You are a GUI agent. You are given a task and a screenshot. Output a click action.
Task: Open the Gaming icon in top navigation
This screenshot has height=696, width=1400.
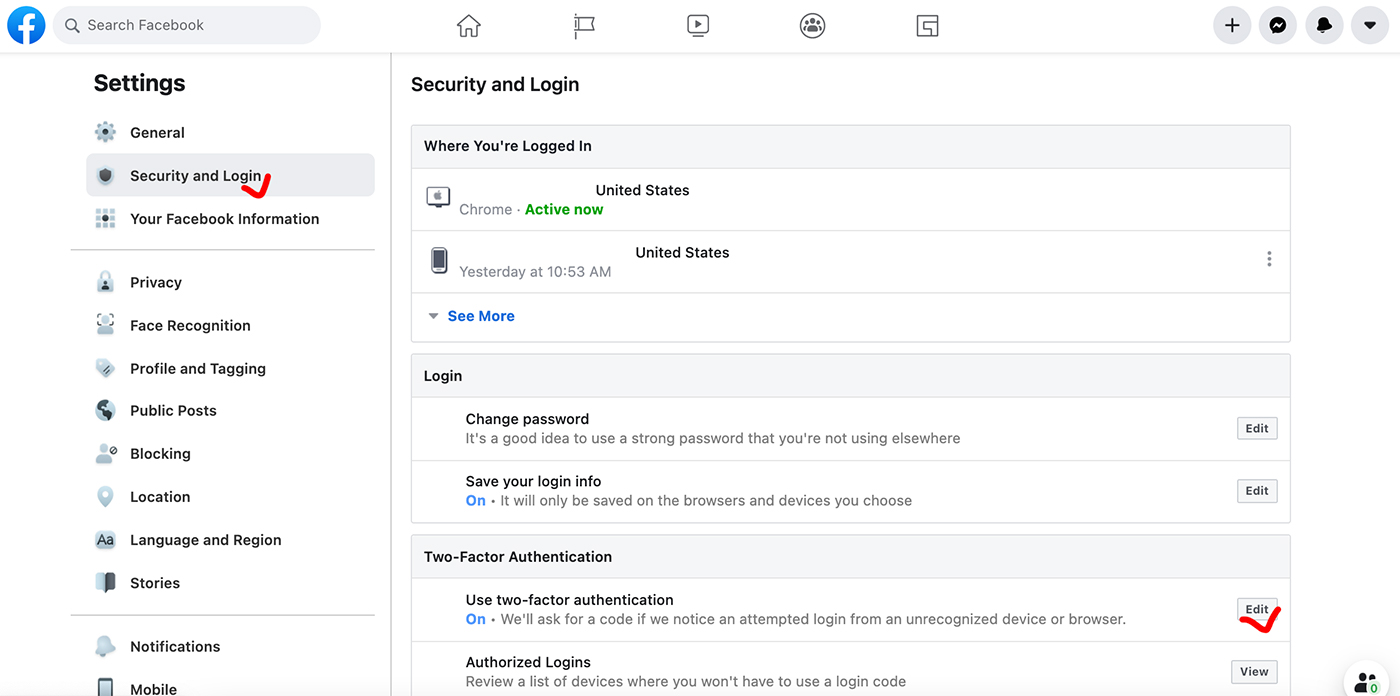tap(927, 26)
